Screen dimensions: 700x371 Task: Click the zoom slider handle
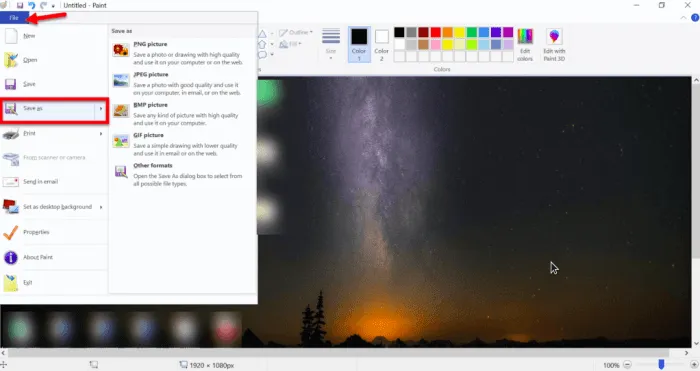click(661, 365)
